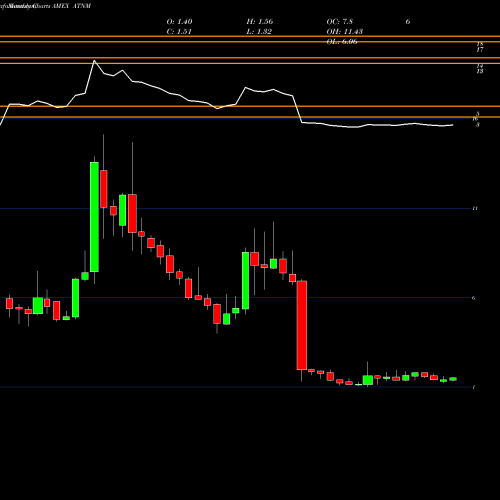
Task: Select the OH: 11.43 reading
Action: [345, 32]
